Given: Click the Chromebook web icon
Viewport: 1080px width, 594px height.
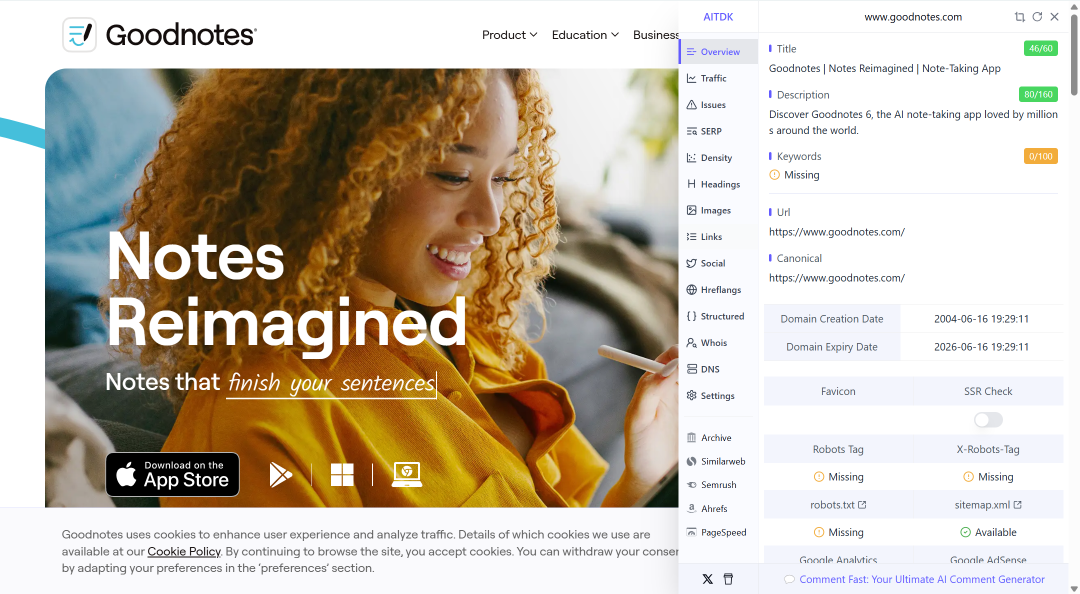Looking at the screenshot, I should click(406, 475).
